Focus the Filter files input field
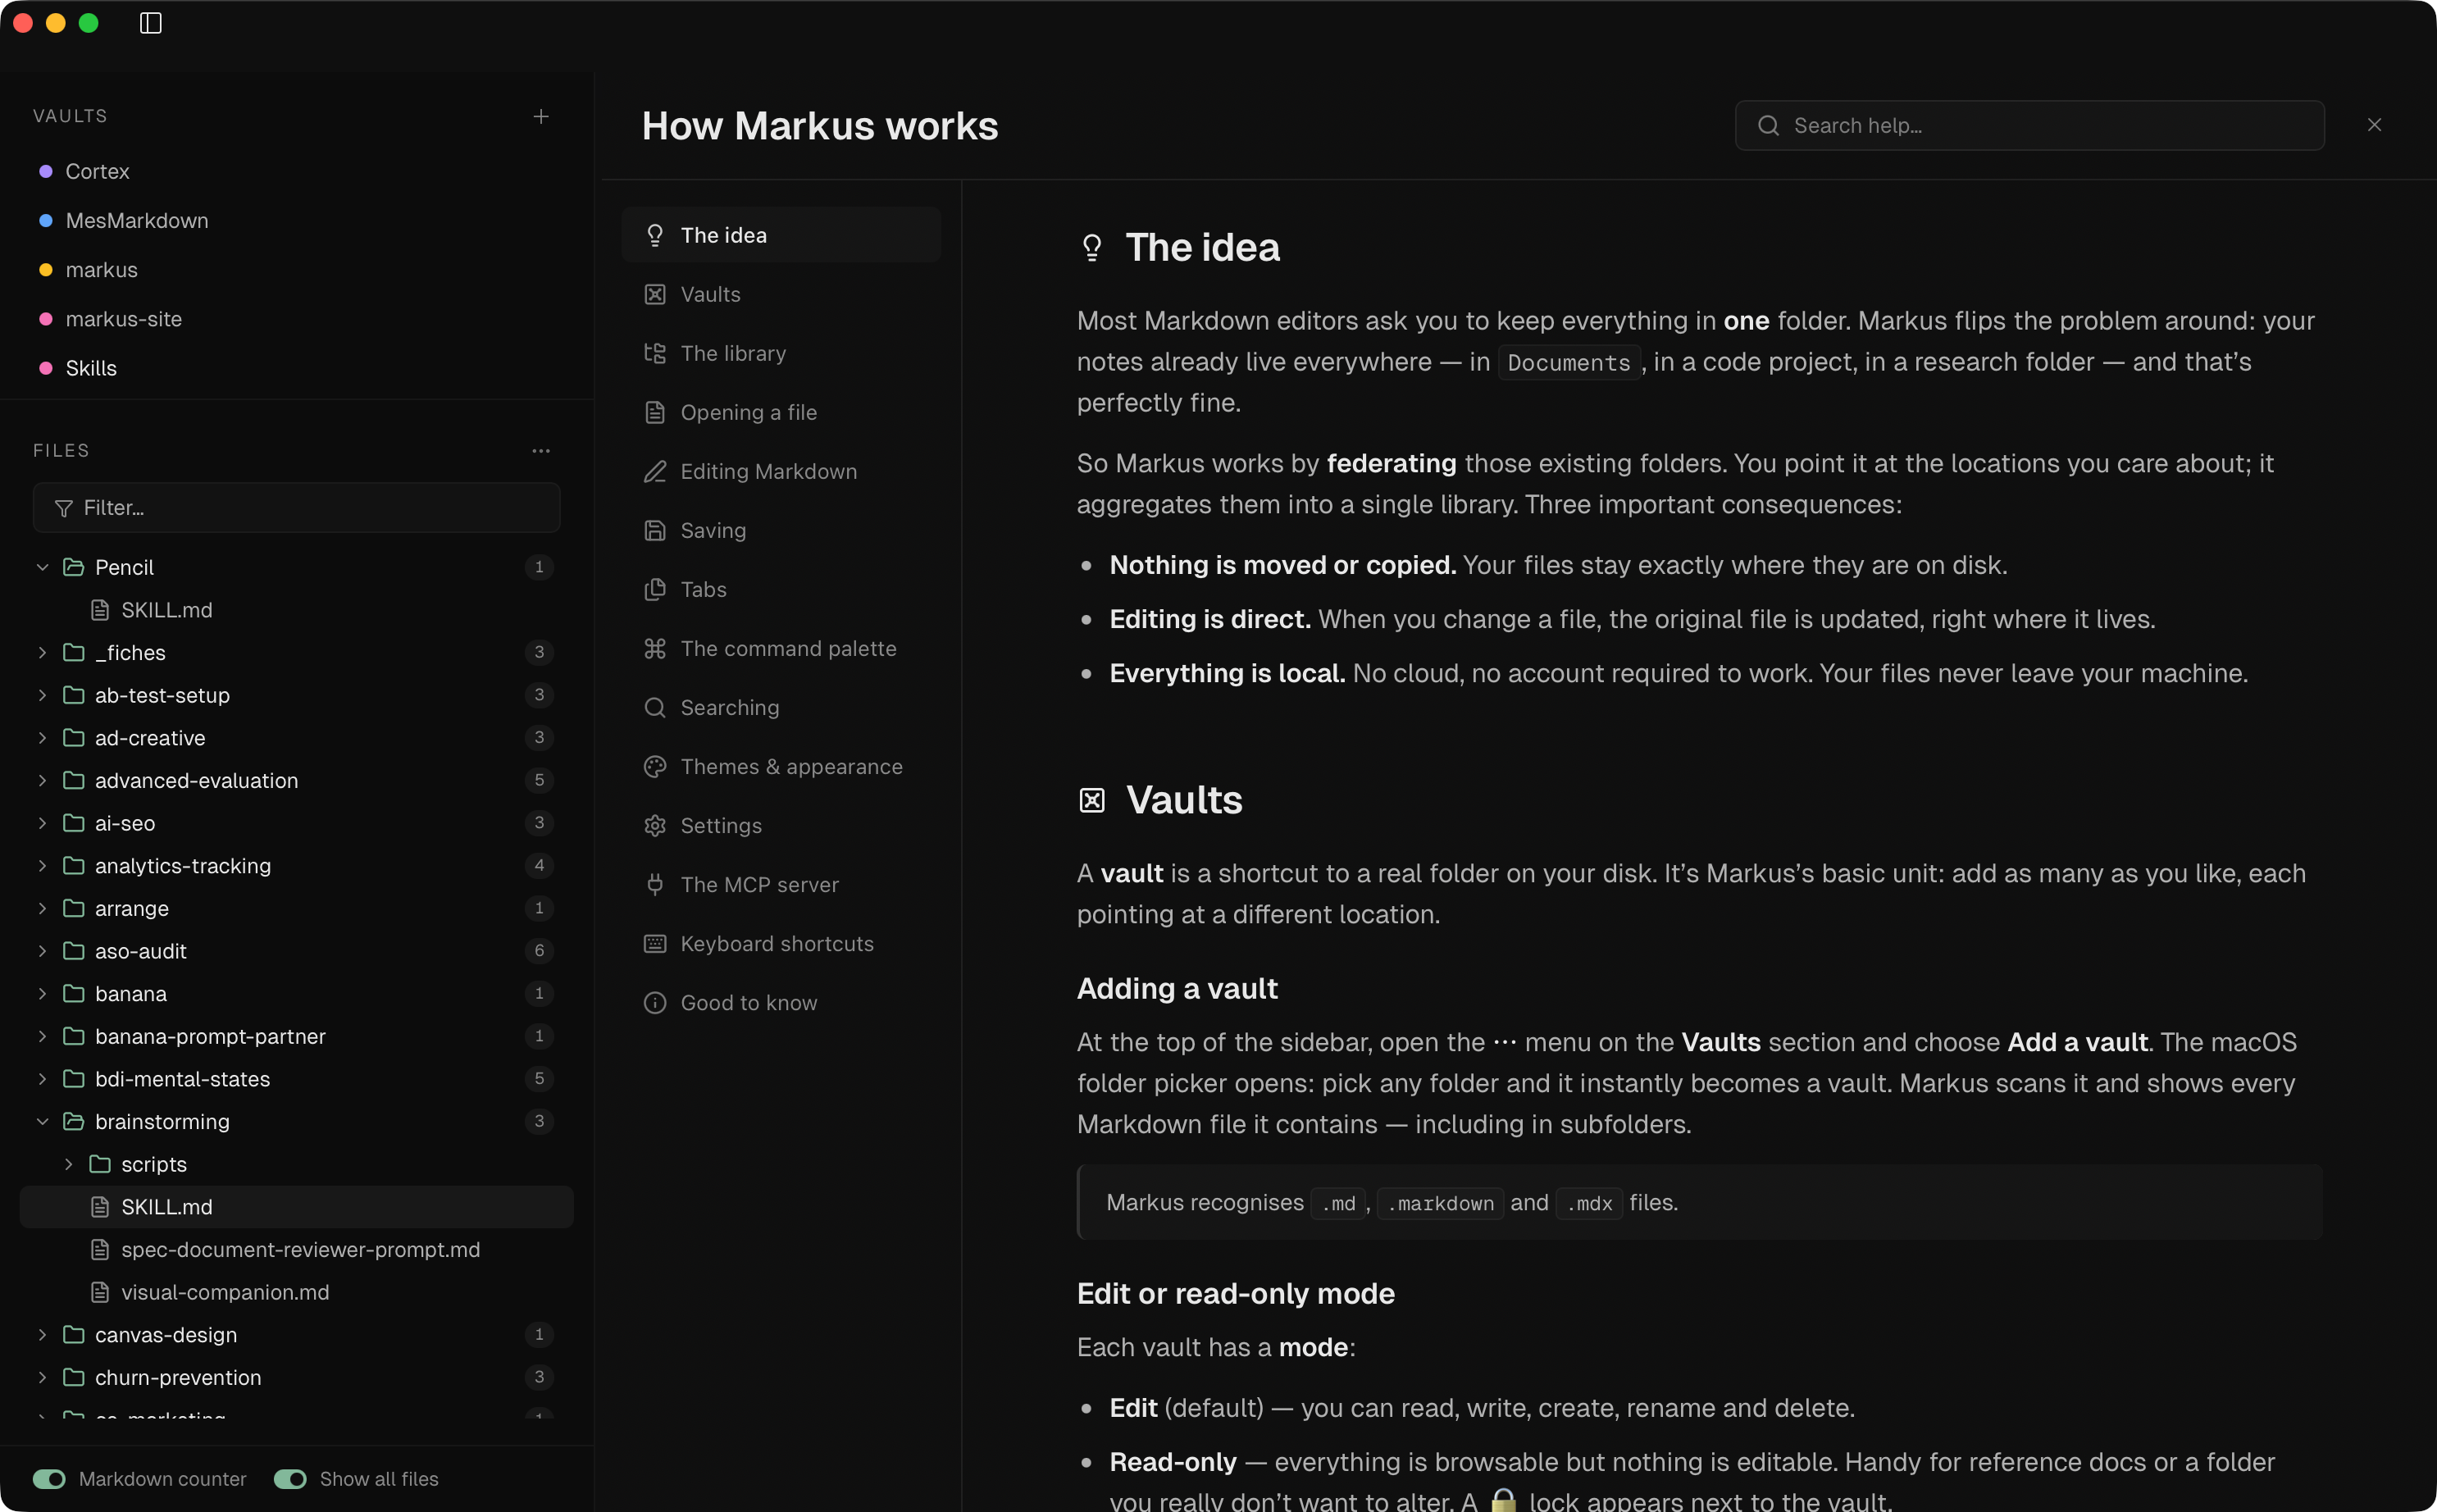This screenshot has height=1512, width=2437. point(296,508)
